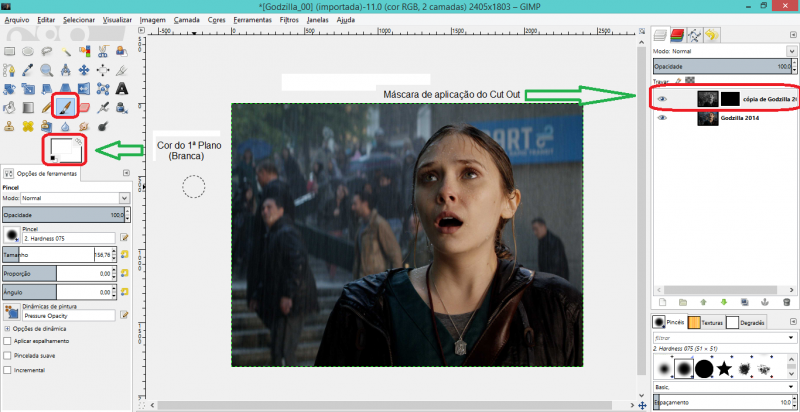This screenshot has width=800, height=412.
Task: Choose the Rectangle Select tool
Action: (x=10, y=52)
